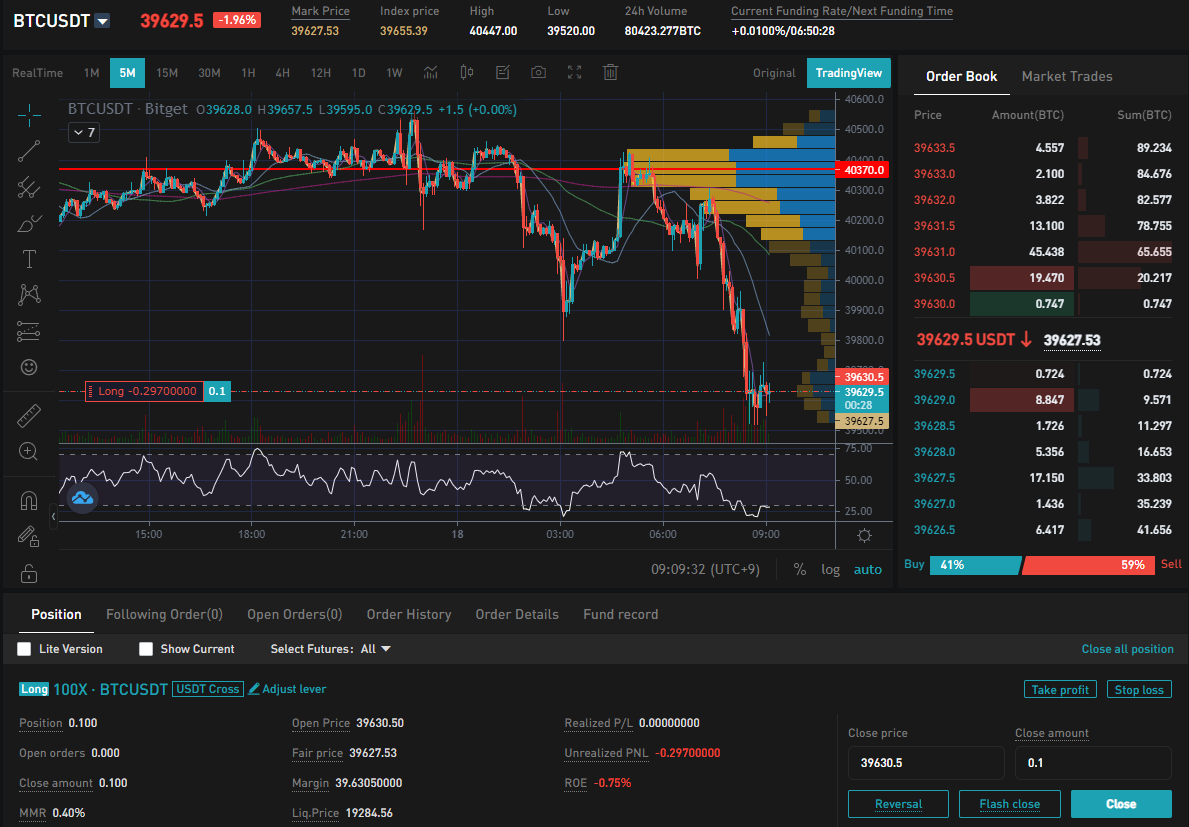This screenshot has height=827, width=1189.
Task: Select the RealTime chart interval
Action: point(37,73)
